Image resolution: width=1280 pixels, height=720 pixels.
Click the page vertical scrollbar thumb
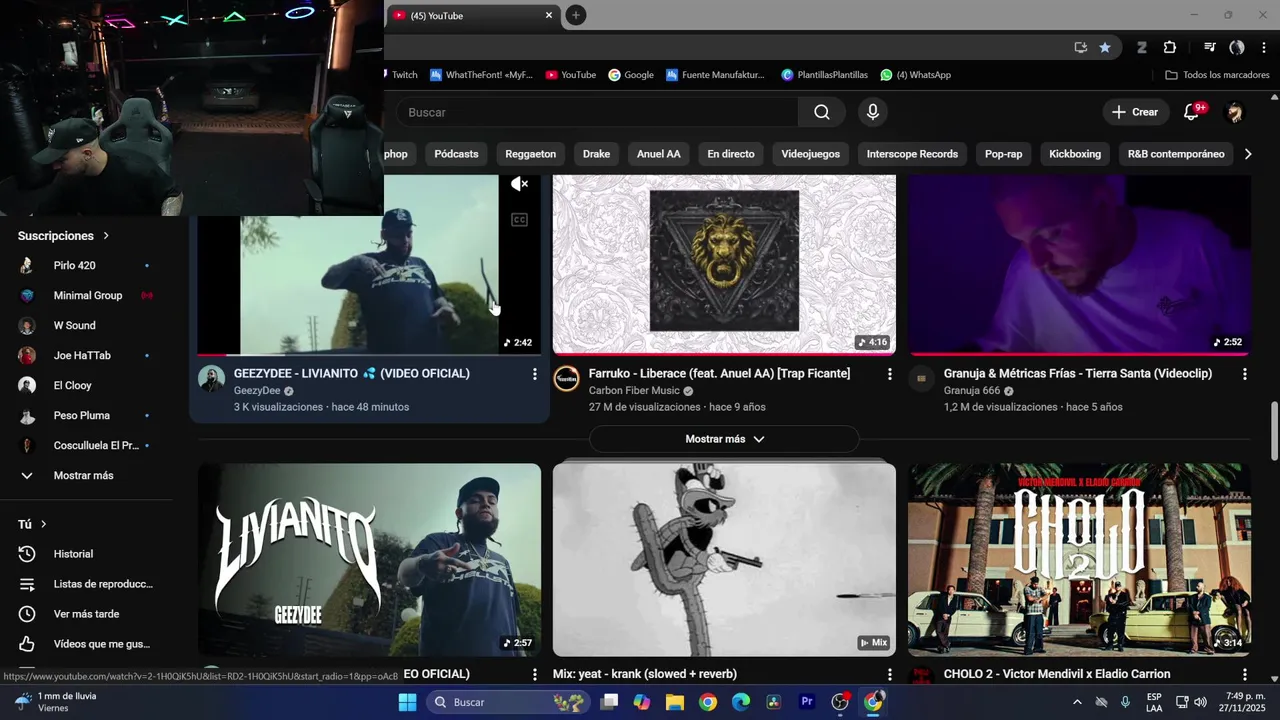(1274, 430)
